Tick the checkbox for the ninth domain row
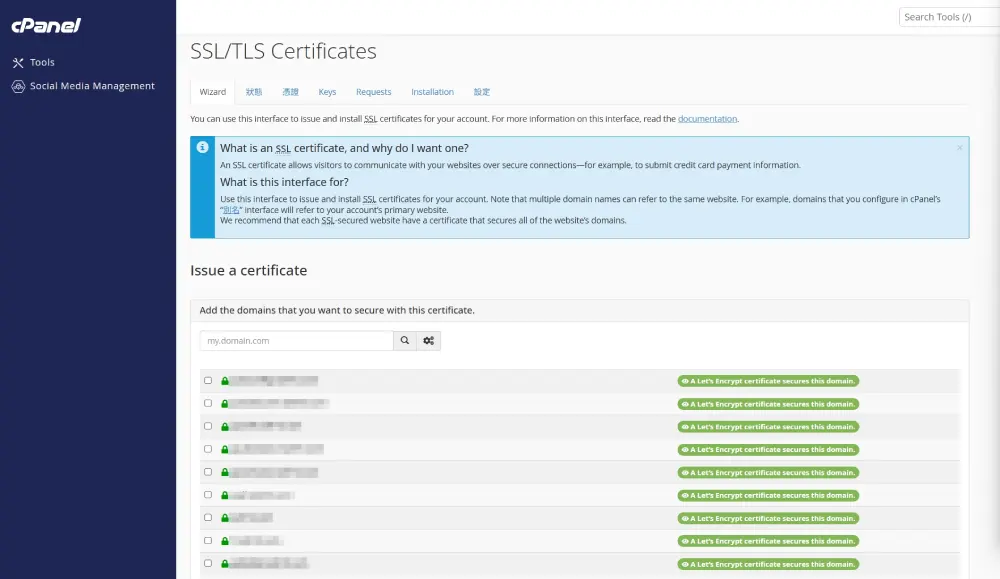This screenshot has width=1000, height=579. [208, 564]
